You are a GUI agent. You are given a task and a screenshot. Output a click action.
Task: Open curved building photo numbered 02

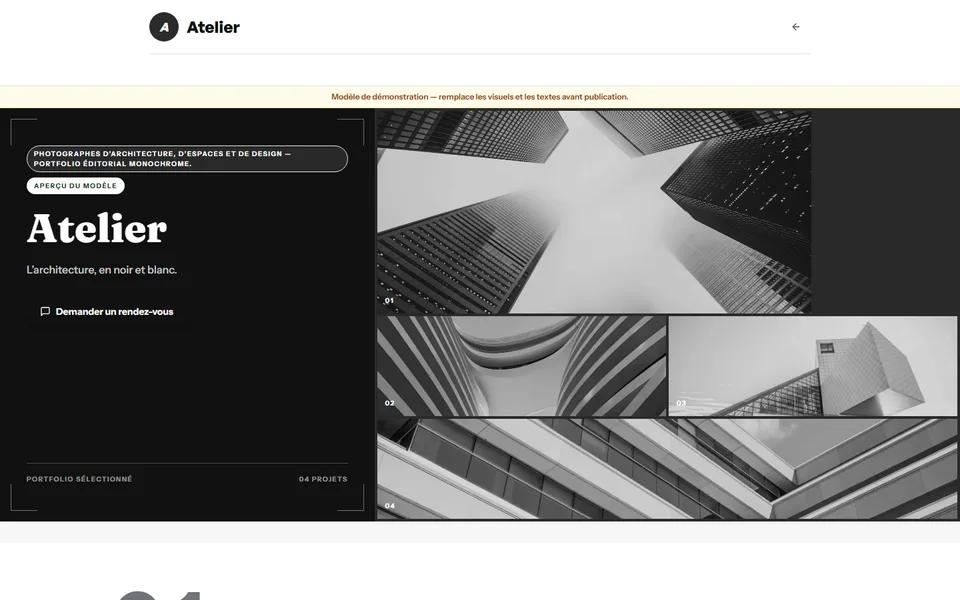point(522,366)
